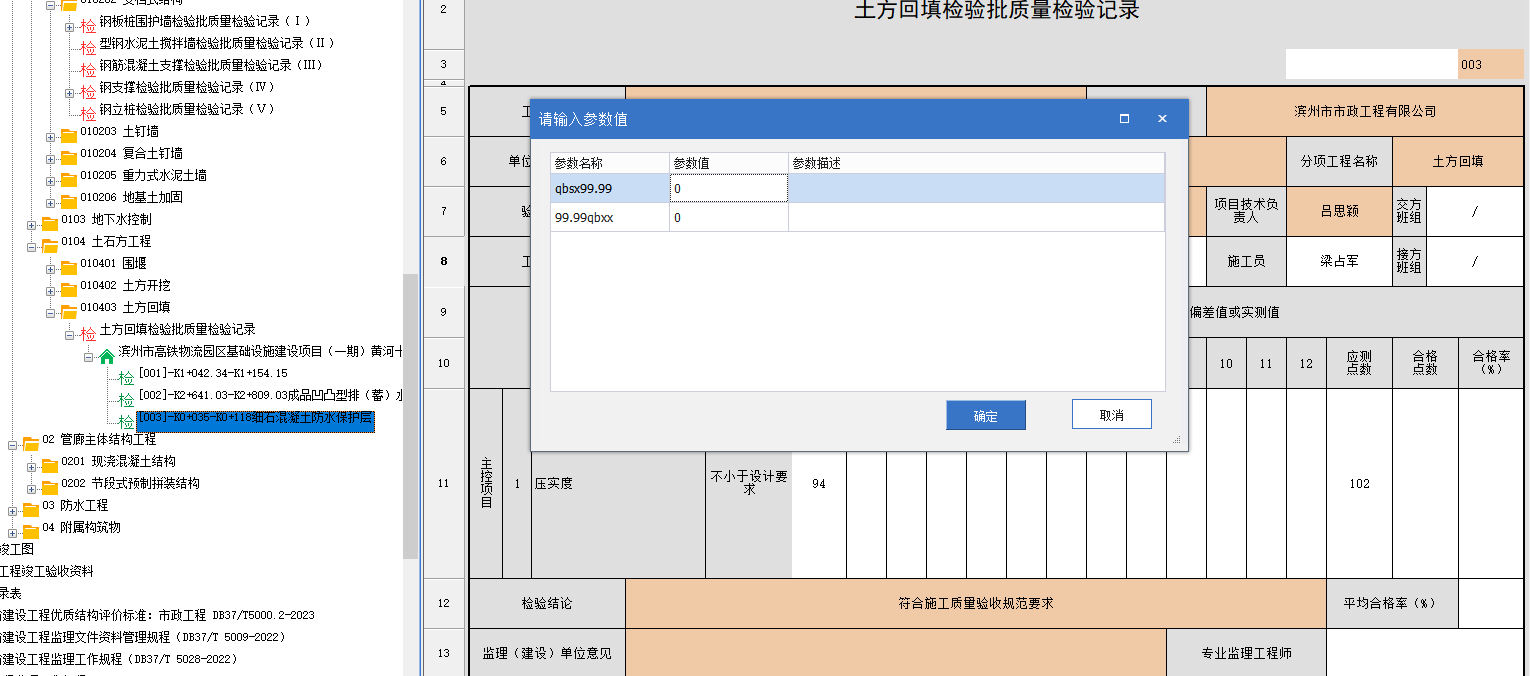The height and width of the screenshot is (676, 1530).
Task: Click the red 检 icon of 土方回填检验批质量检验记录
Action: coord(88,334)
